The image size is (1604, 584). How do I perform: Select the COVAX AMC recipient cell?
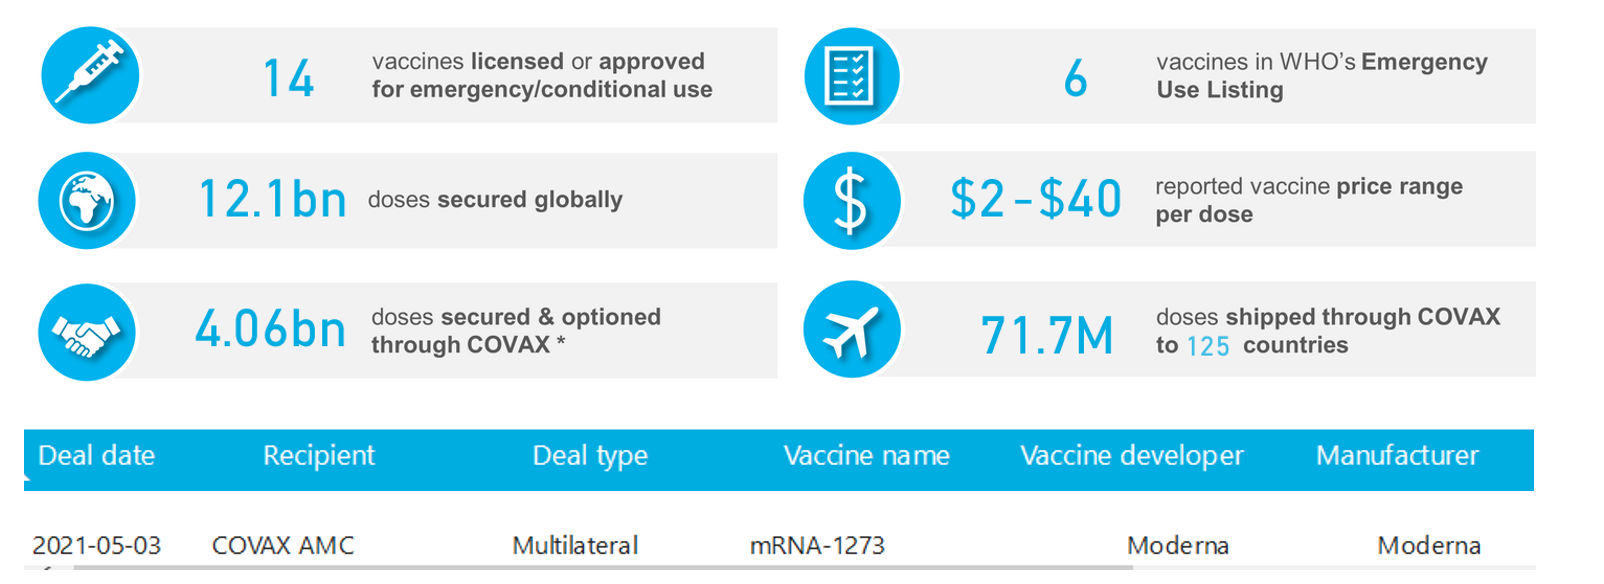coord(283,546)
